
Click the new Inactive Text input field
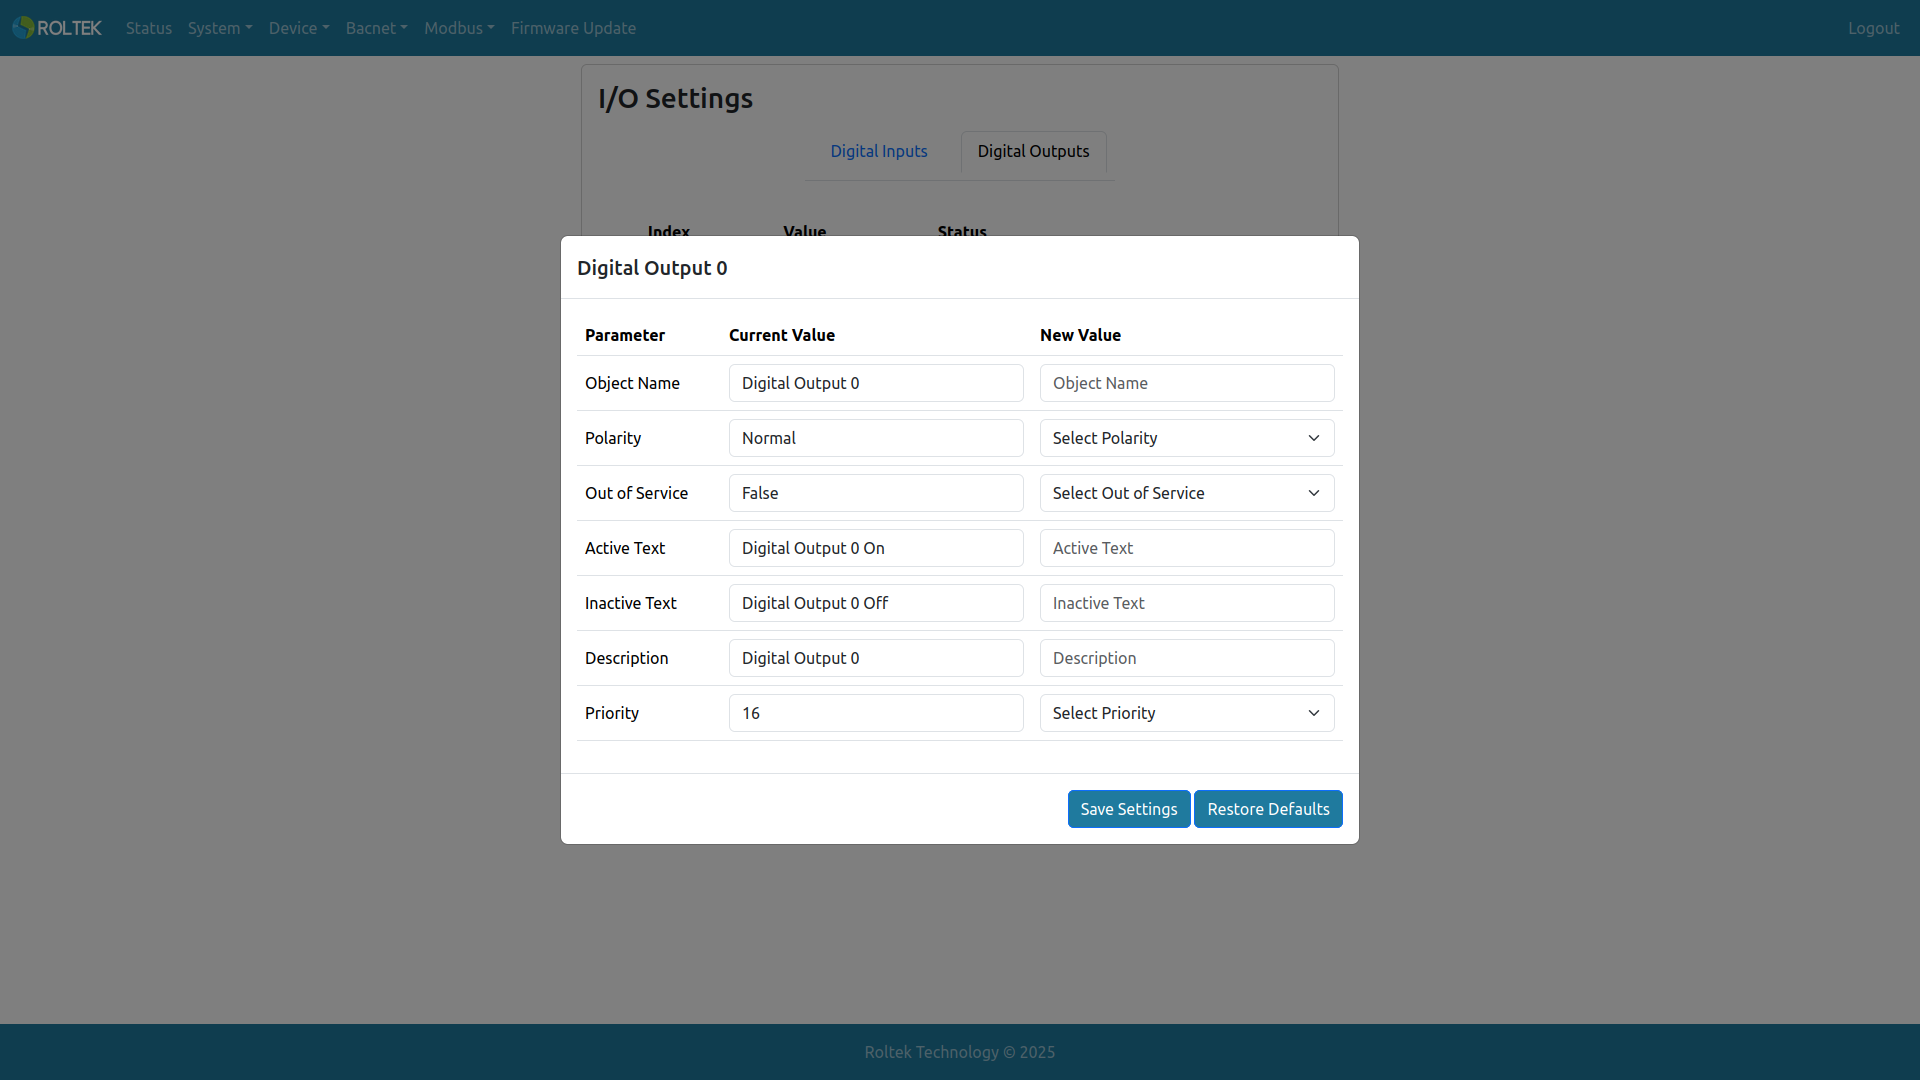(1187, 603)
